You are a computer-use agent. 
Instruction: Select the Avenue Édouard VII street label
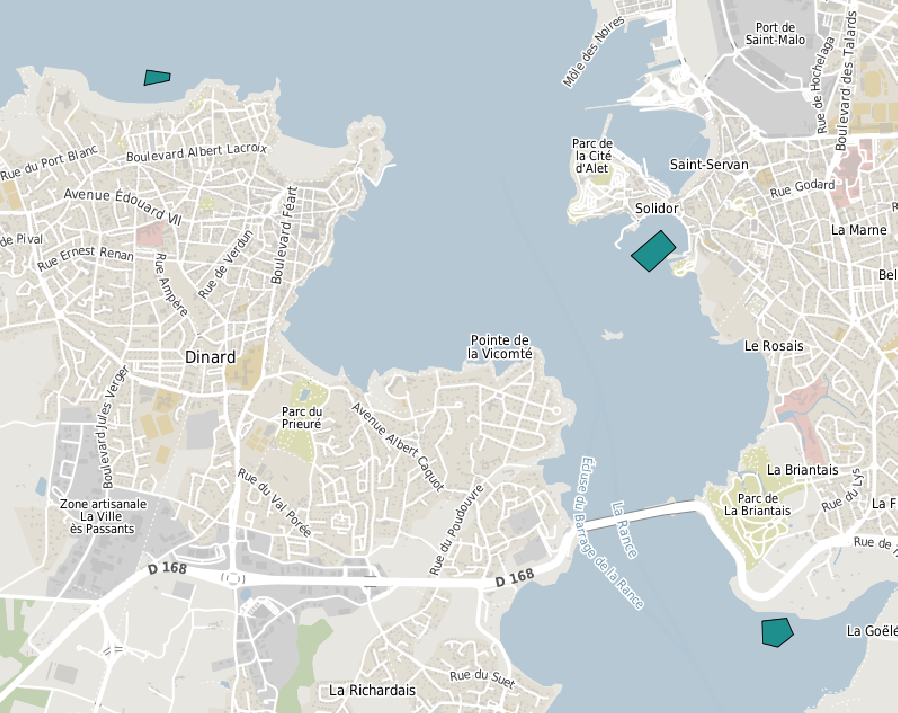coord(124,205)
